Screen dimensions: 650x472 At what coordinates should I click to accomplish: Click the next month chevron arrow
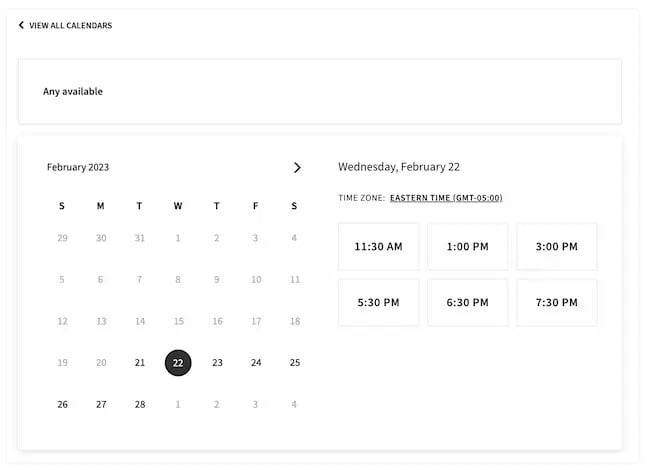coord(297,168)
